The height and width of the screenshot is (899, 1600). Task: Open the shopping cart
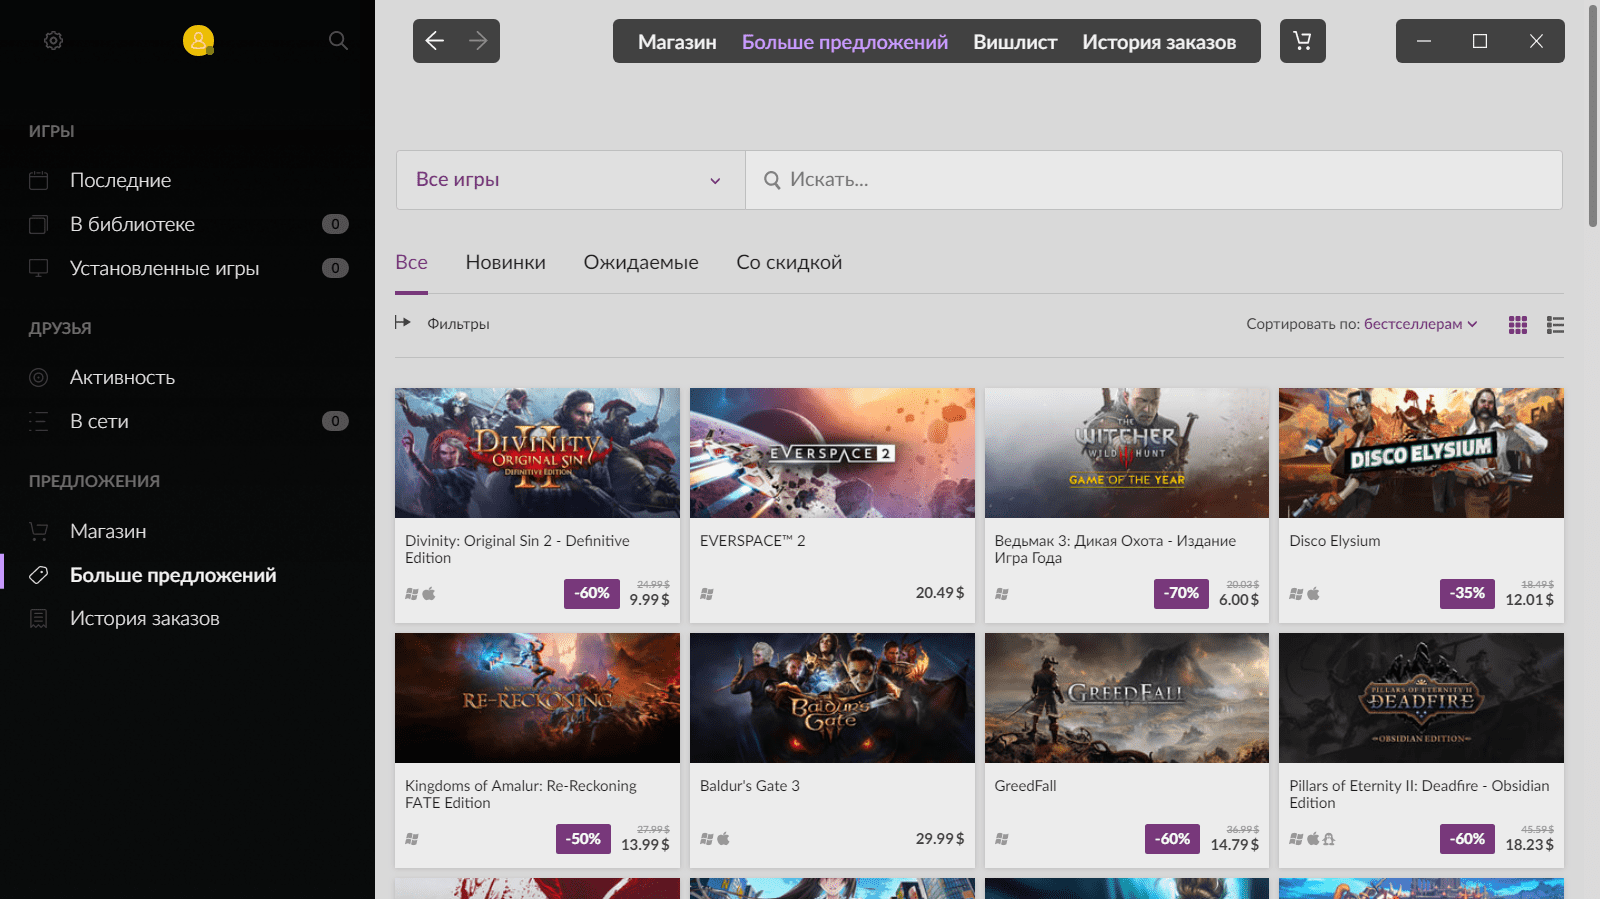1302,41
